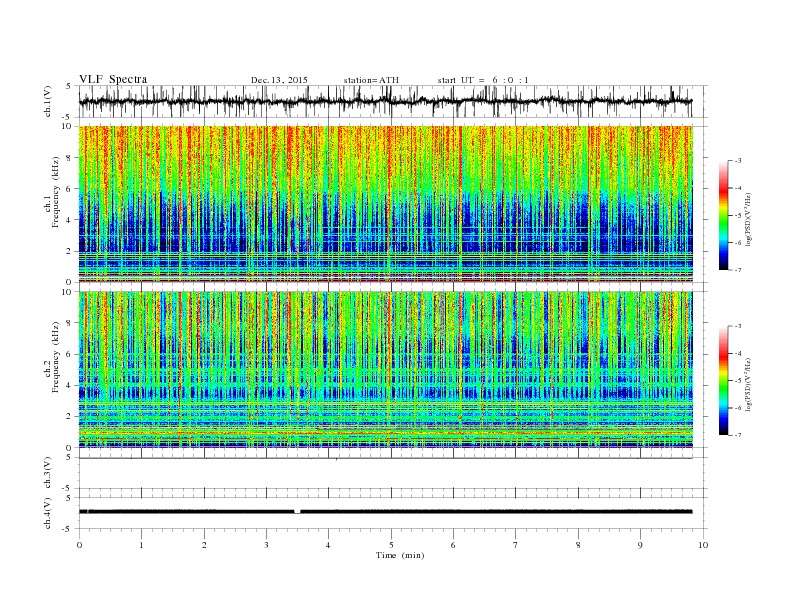Click the ch.2 spectrogram color scale bar
Viewport: 792px width, 612px height.
pos(724,381)
